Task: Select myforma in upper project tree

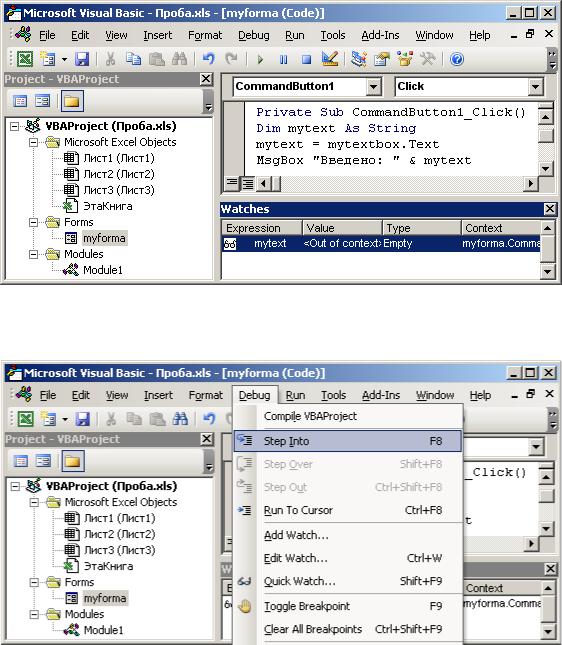Action: (x=105, y=239)
